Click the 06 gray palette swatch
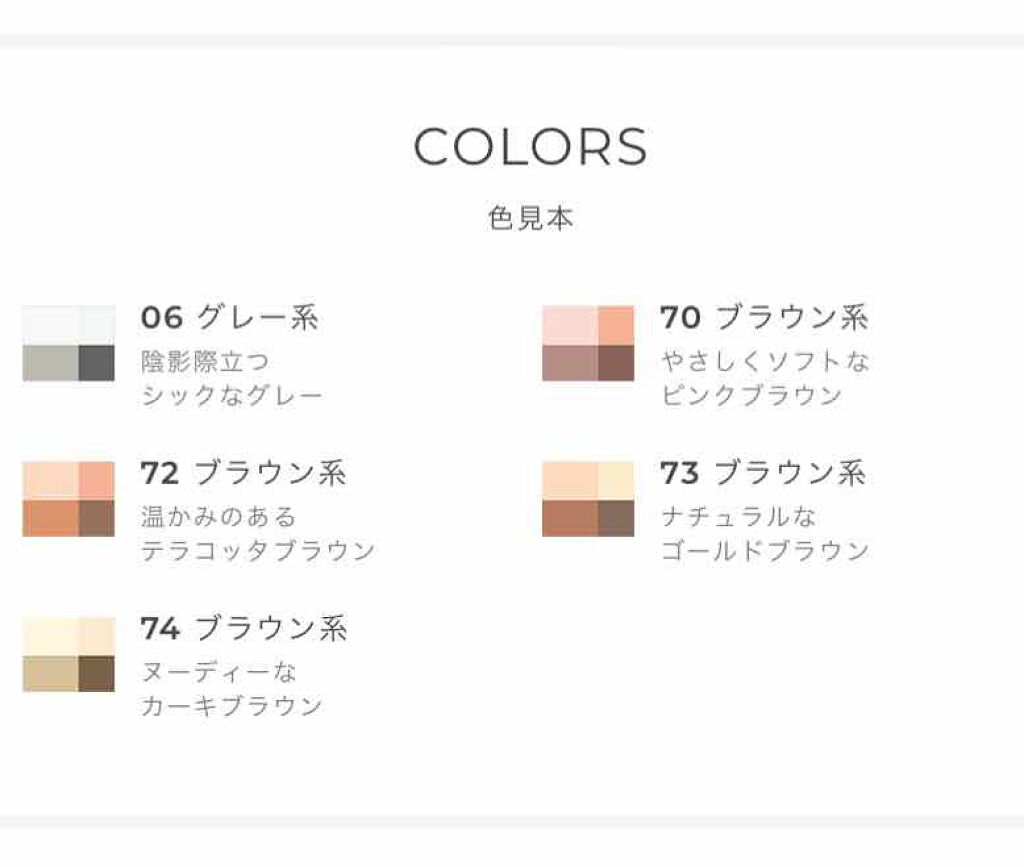The image size is (1024, 867). tap(68, 343)
